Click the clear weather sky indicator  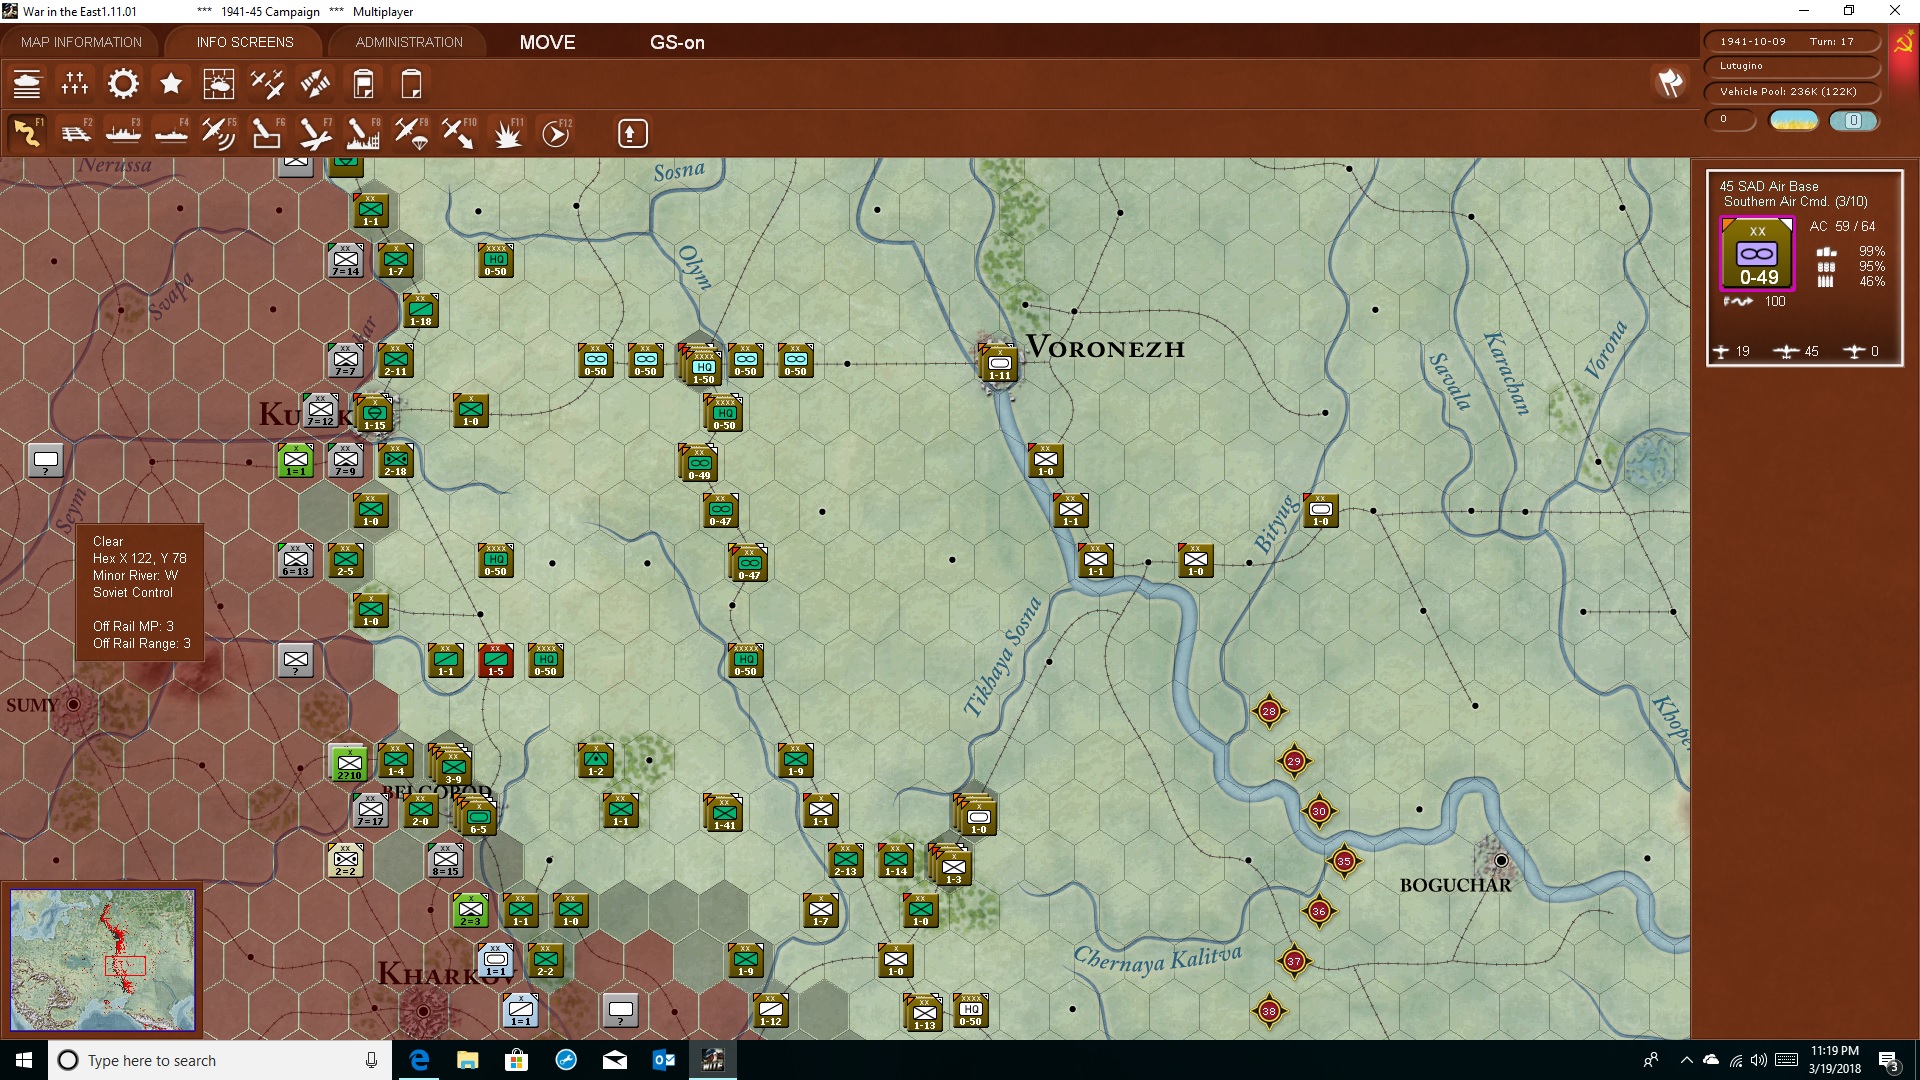(x=1793, y=120)
